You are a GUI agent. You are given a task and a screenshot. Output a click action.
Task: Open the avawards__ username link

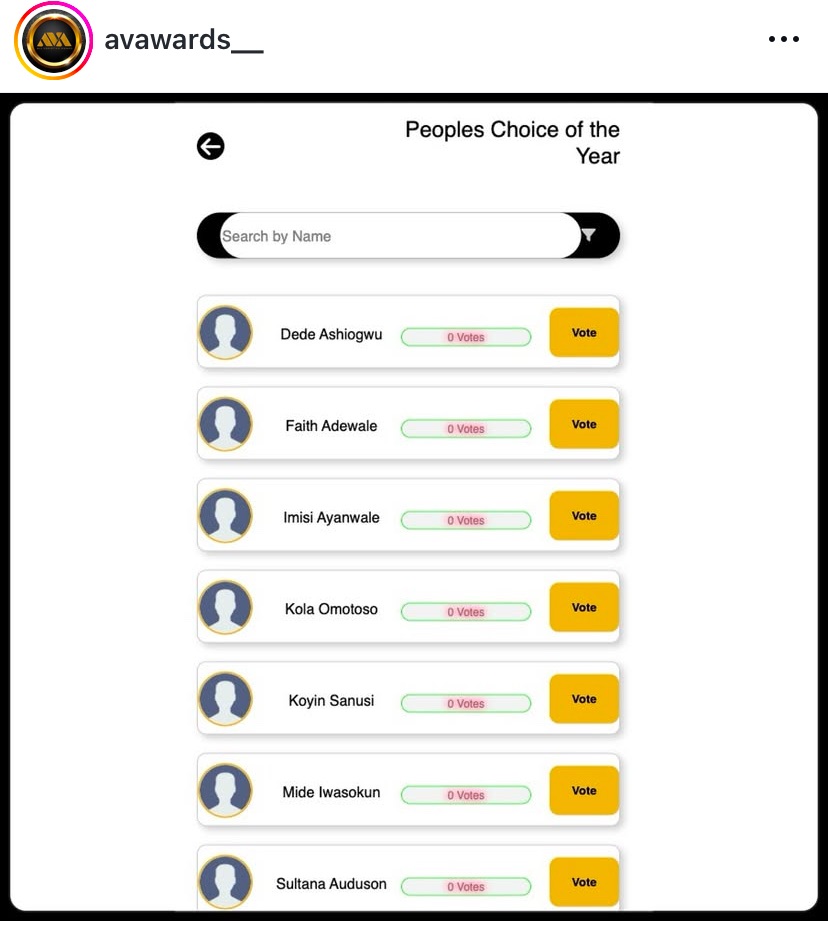(184, 40)
